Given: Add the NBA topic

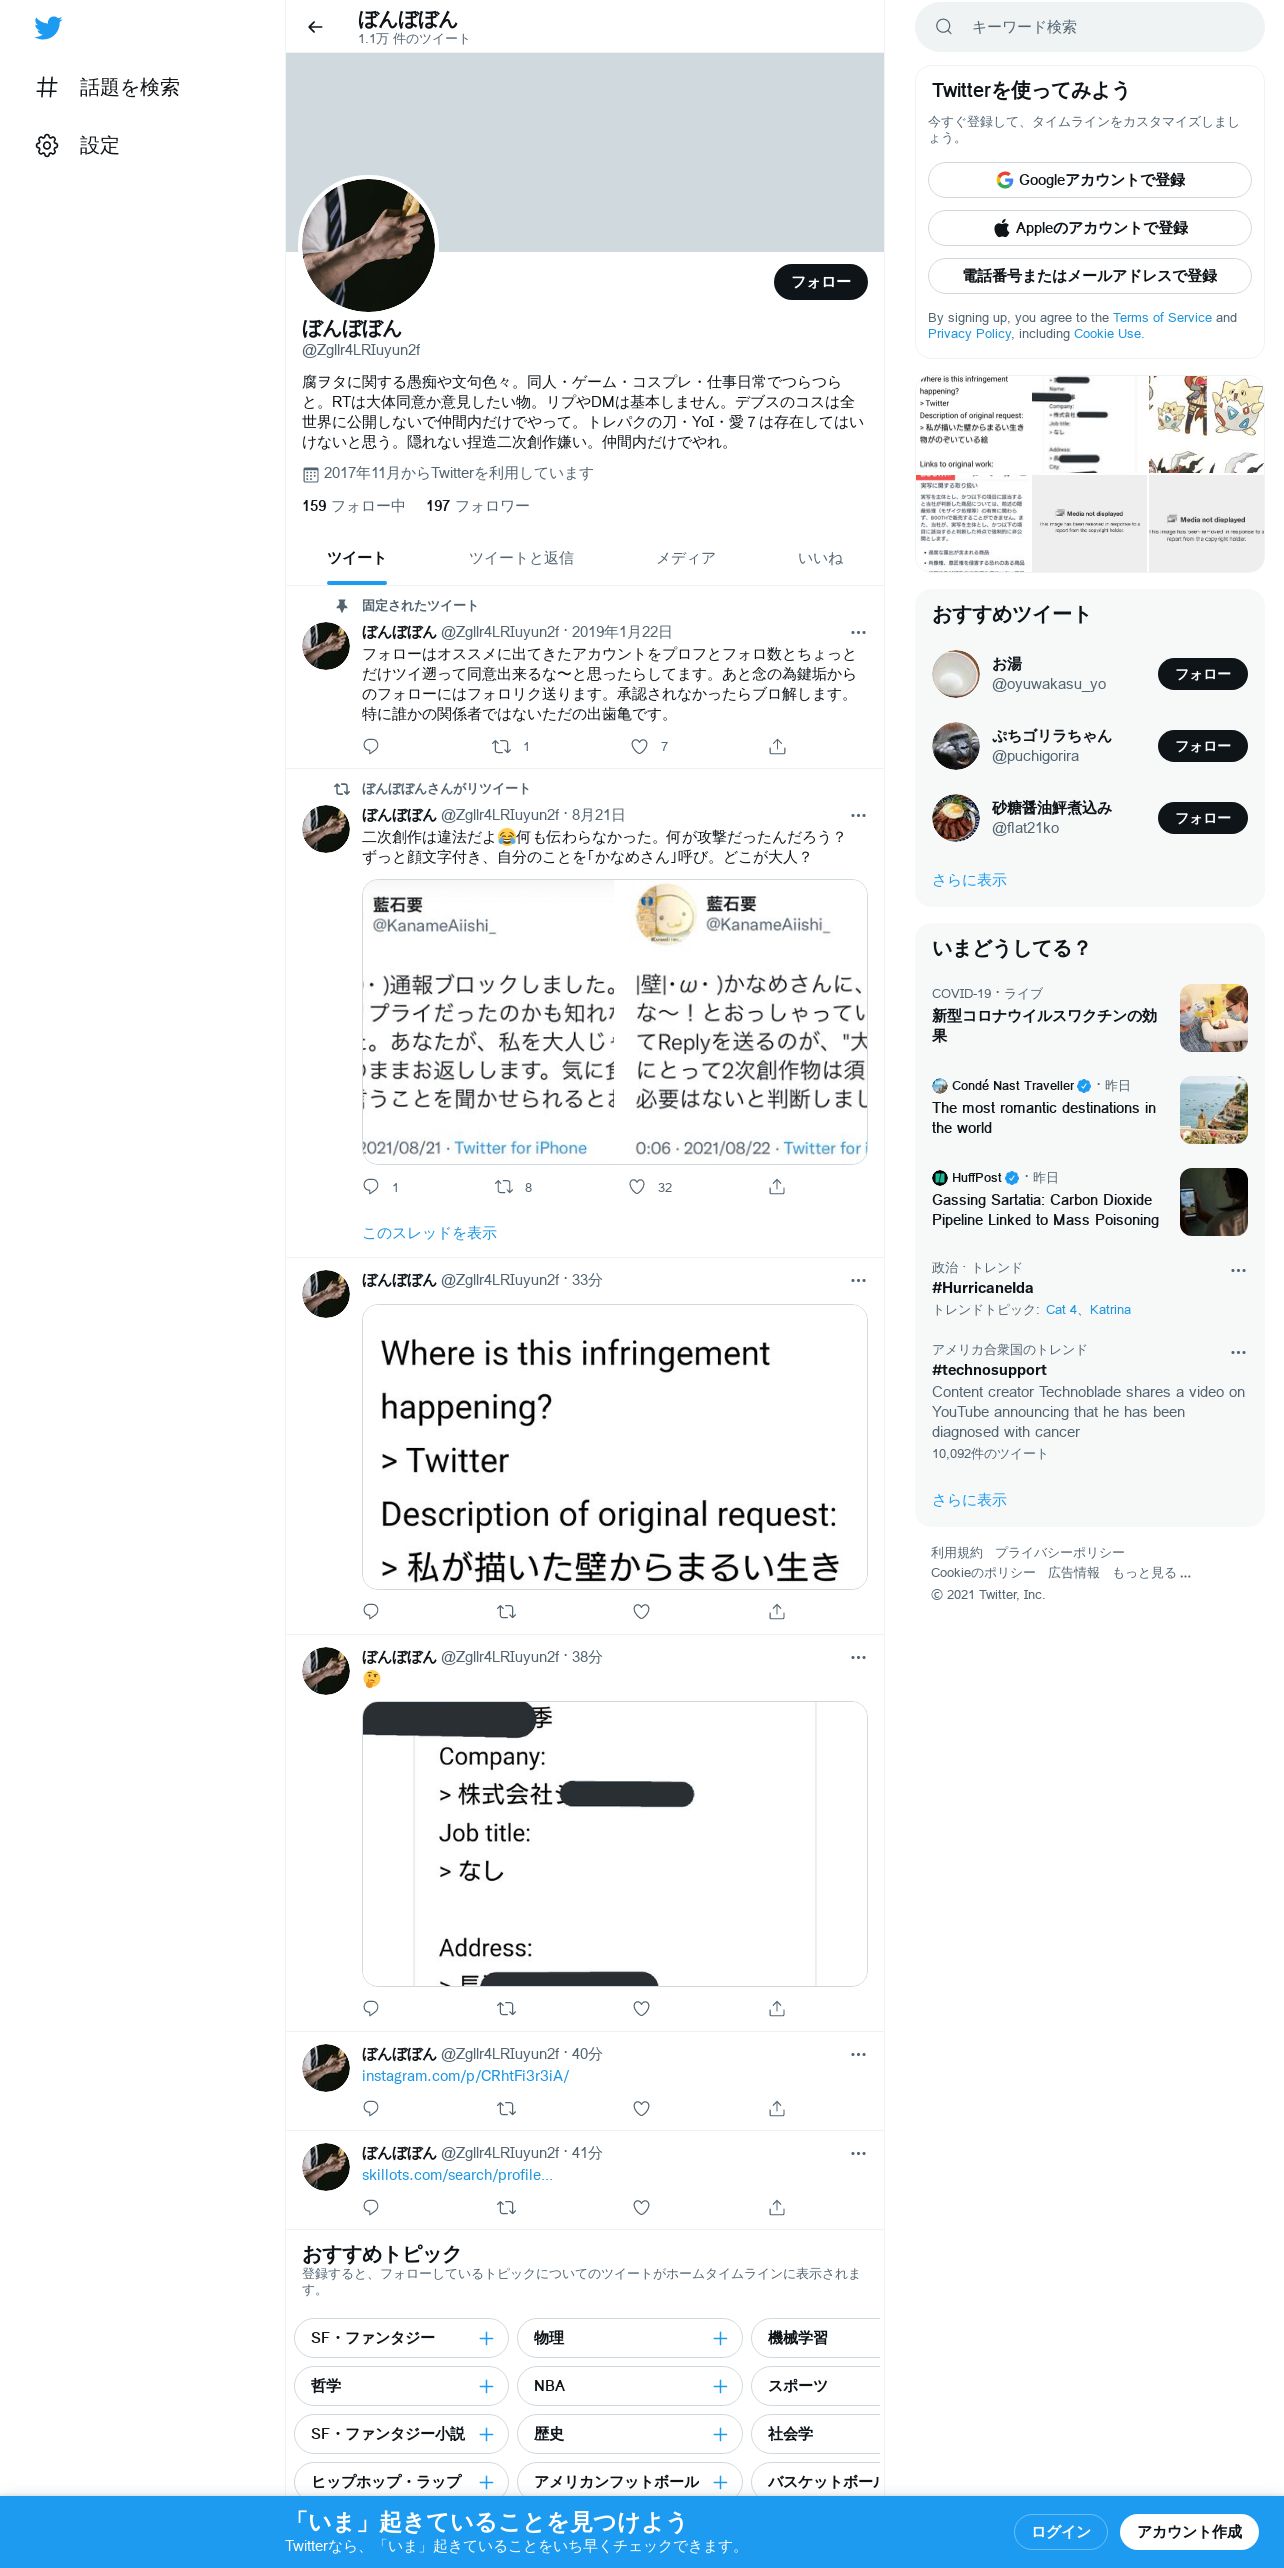Looking at the screenshot, I should pos(720,2386).
